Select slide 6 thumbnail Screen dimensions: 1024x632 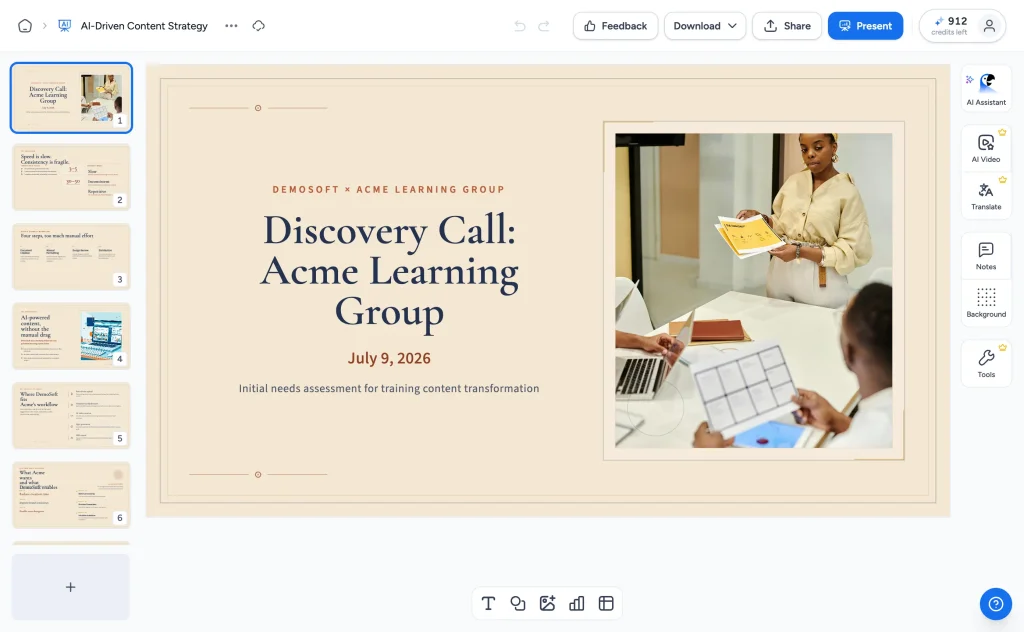point(71,495)
